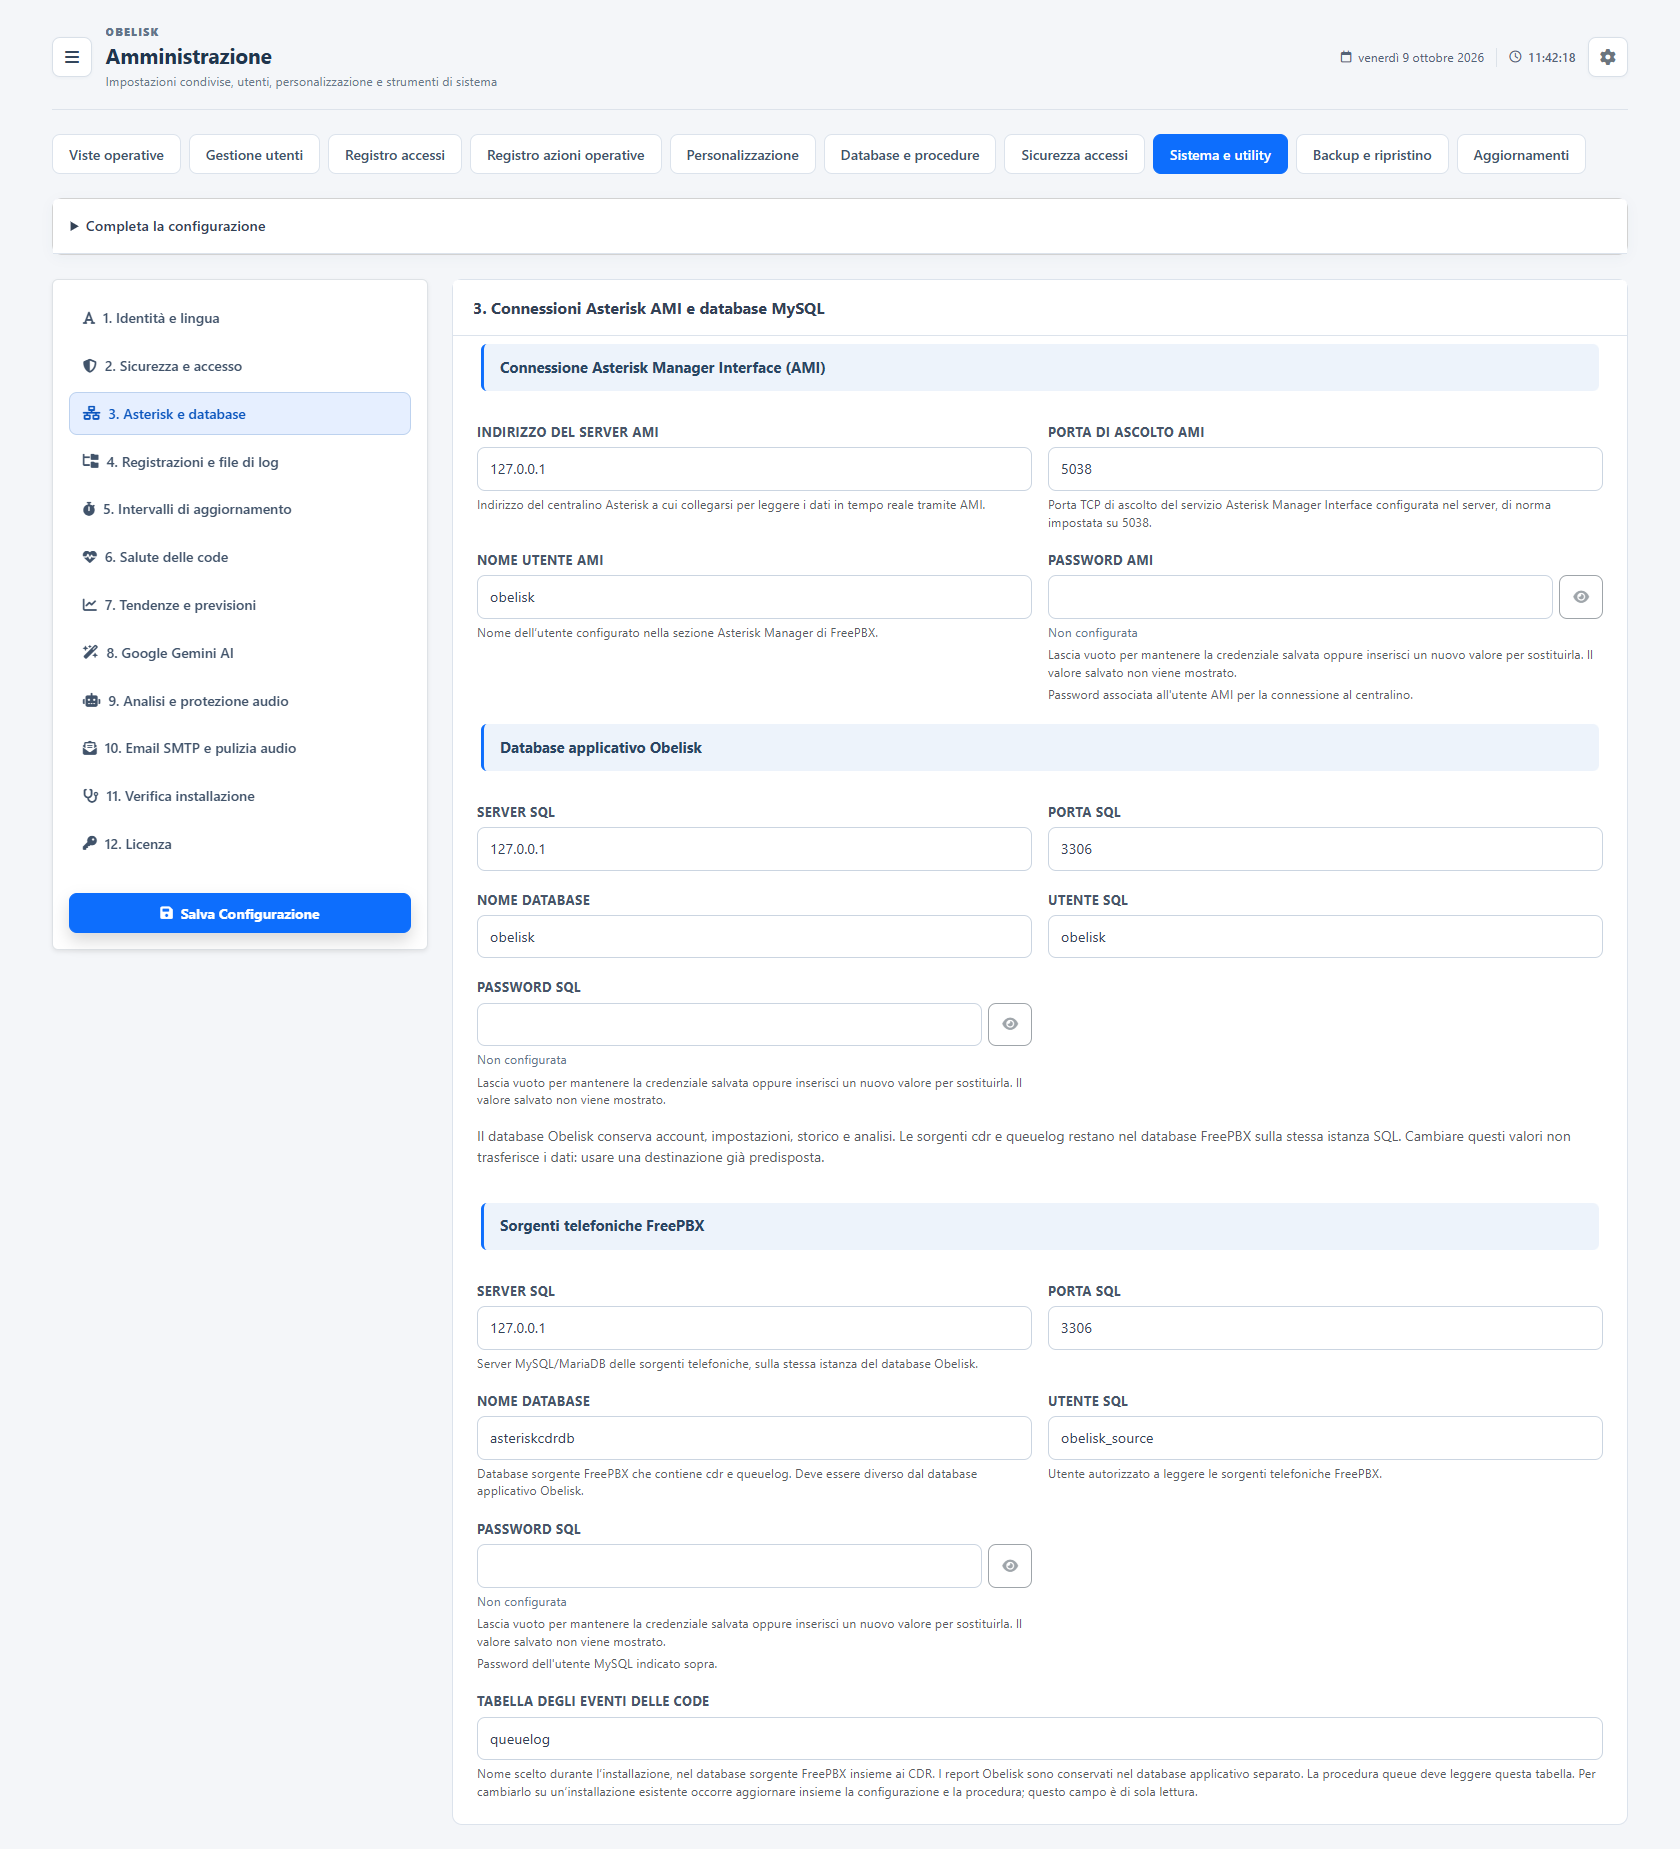This screenshot has width=1680, height=1849.
Task: Click the shield icon for Sicurezza e accesso
Action: pyautogui.click(x=90, y=366)
